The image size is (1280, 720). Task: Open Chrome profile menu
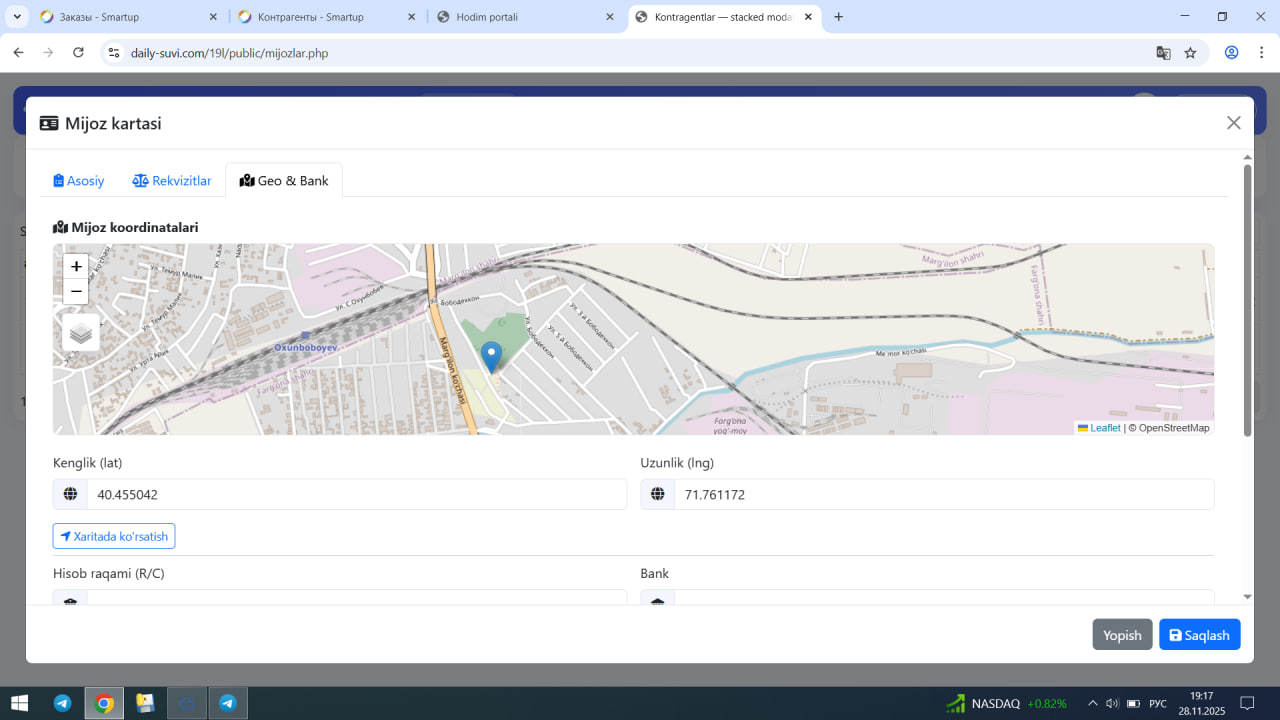pos(1231,53)
